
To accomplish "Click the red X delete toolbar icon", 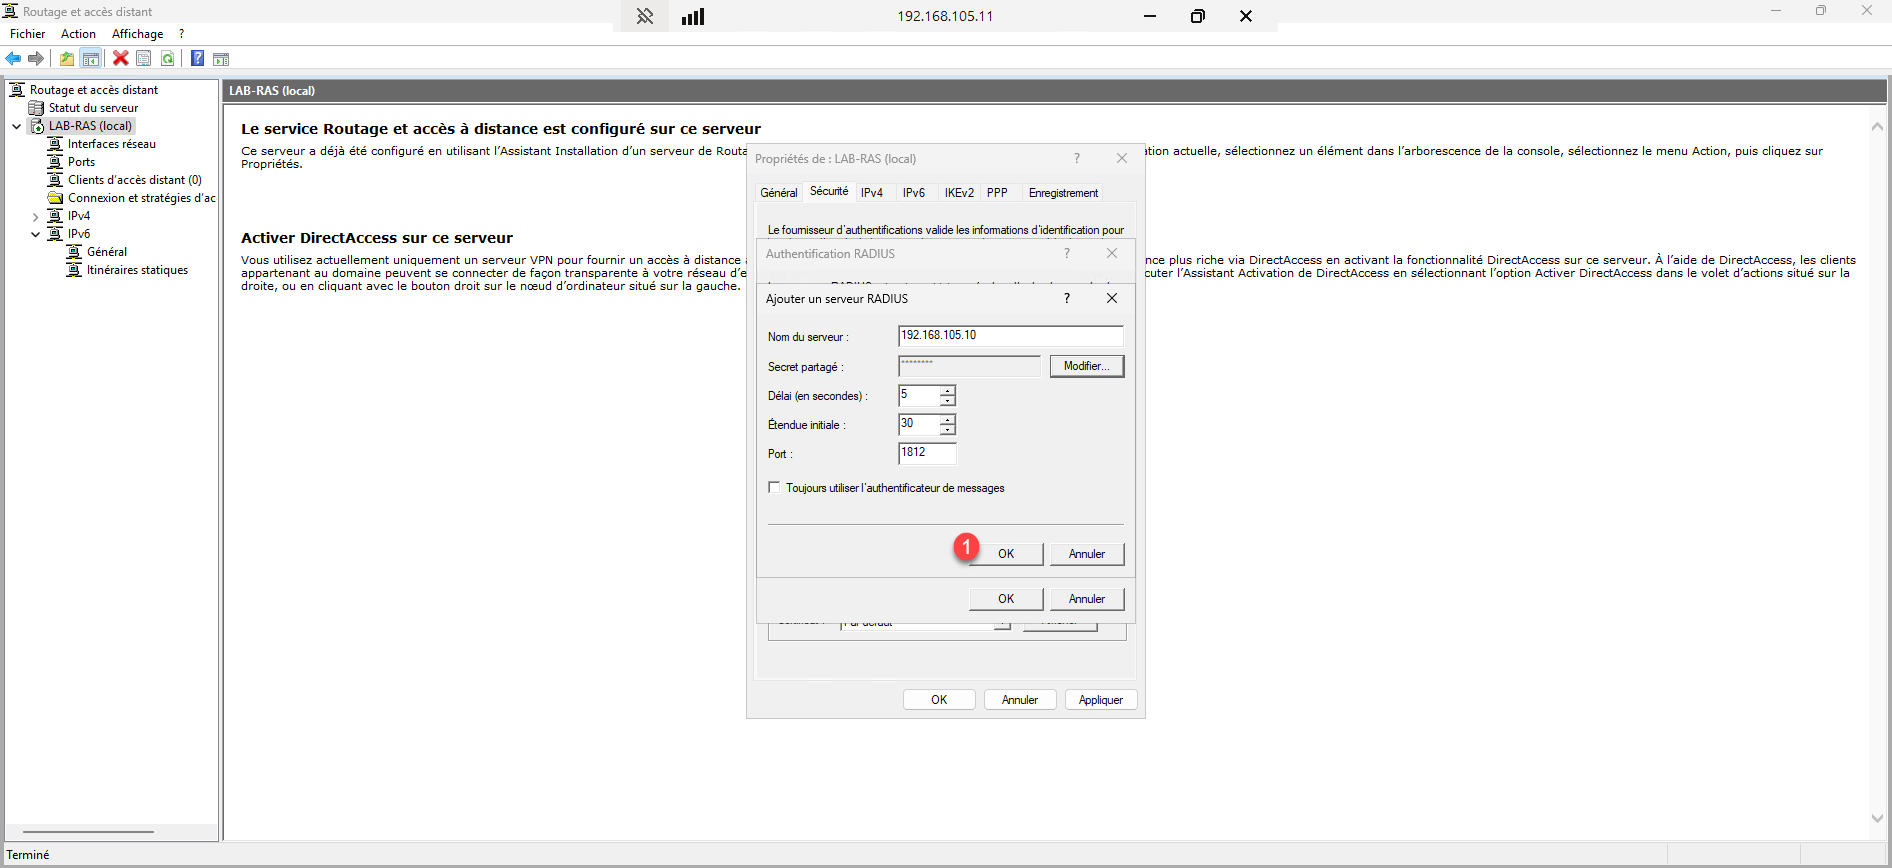I will 120,59.
